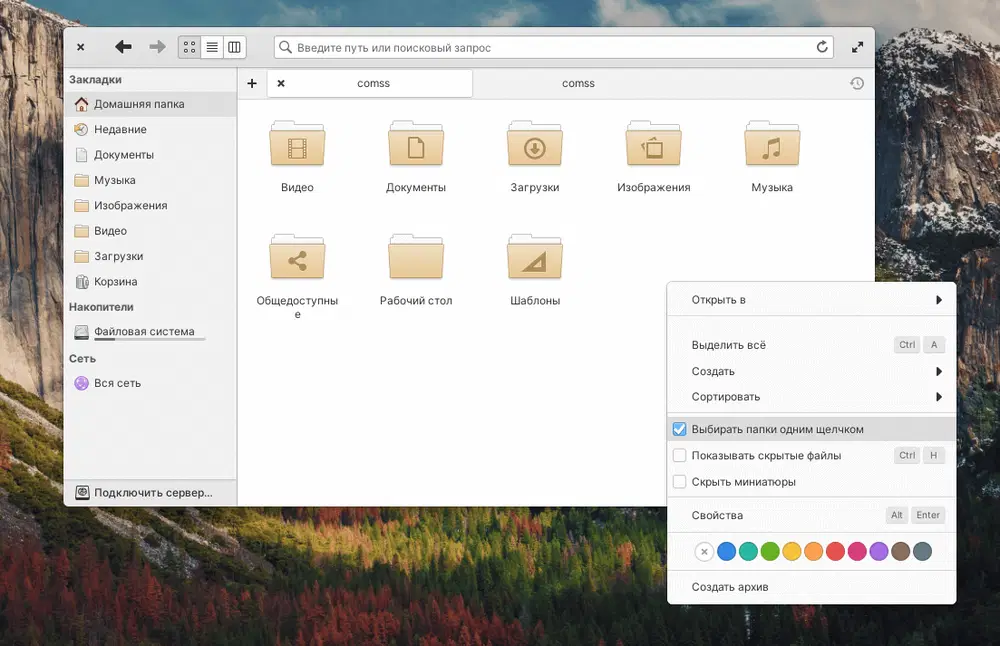
Task: Click the reload icon in path bar
Action: click(x=823, y=47)
